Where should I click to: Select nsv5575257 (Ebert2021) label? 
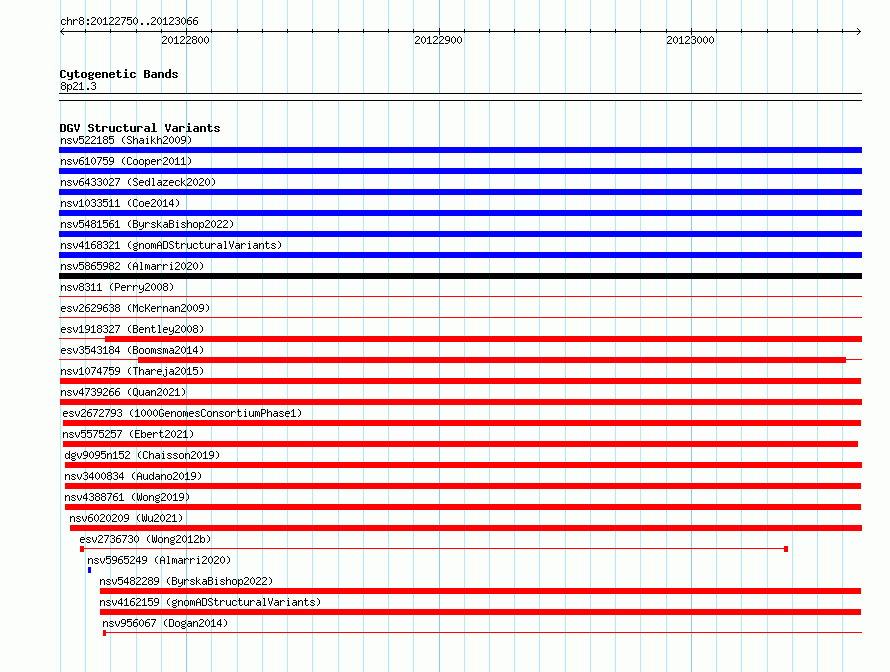click(x=128, y=434)
